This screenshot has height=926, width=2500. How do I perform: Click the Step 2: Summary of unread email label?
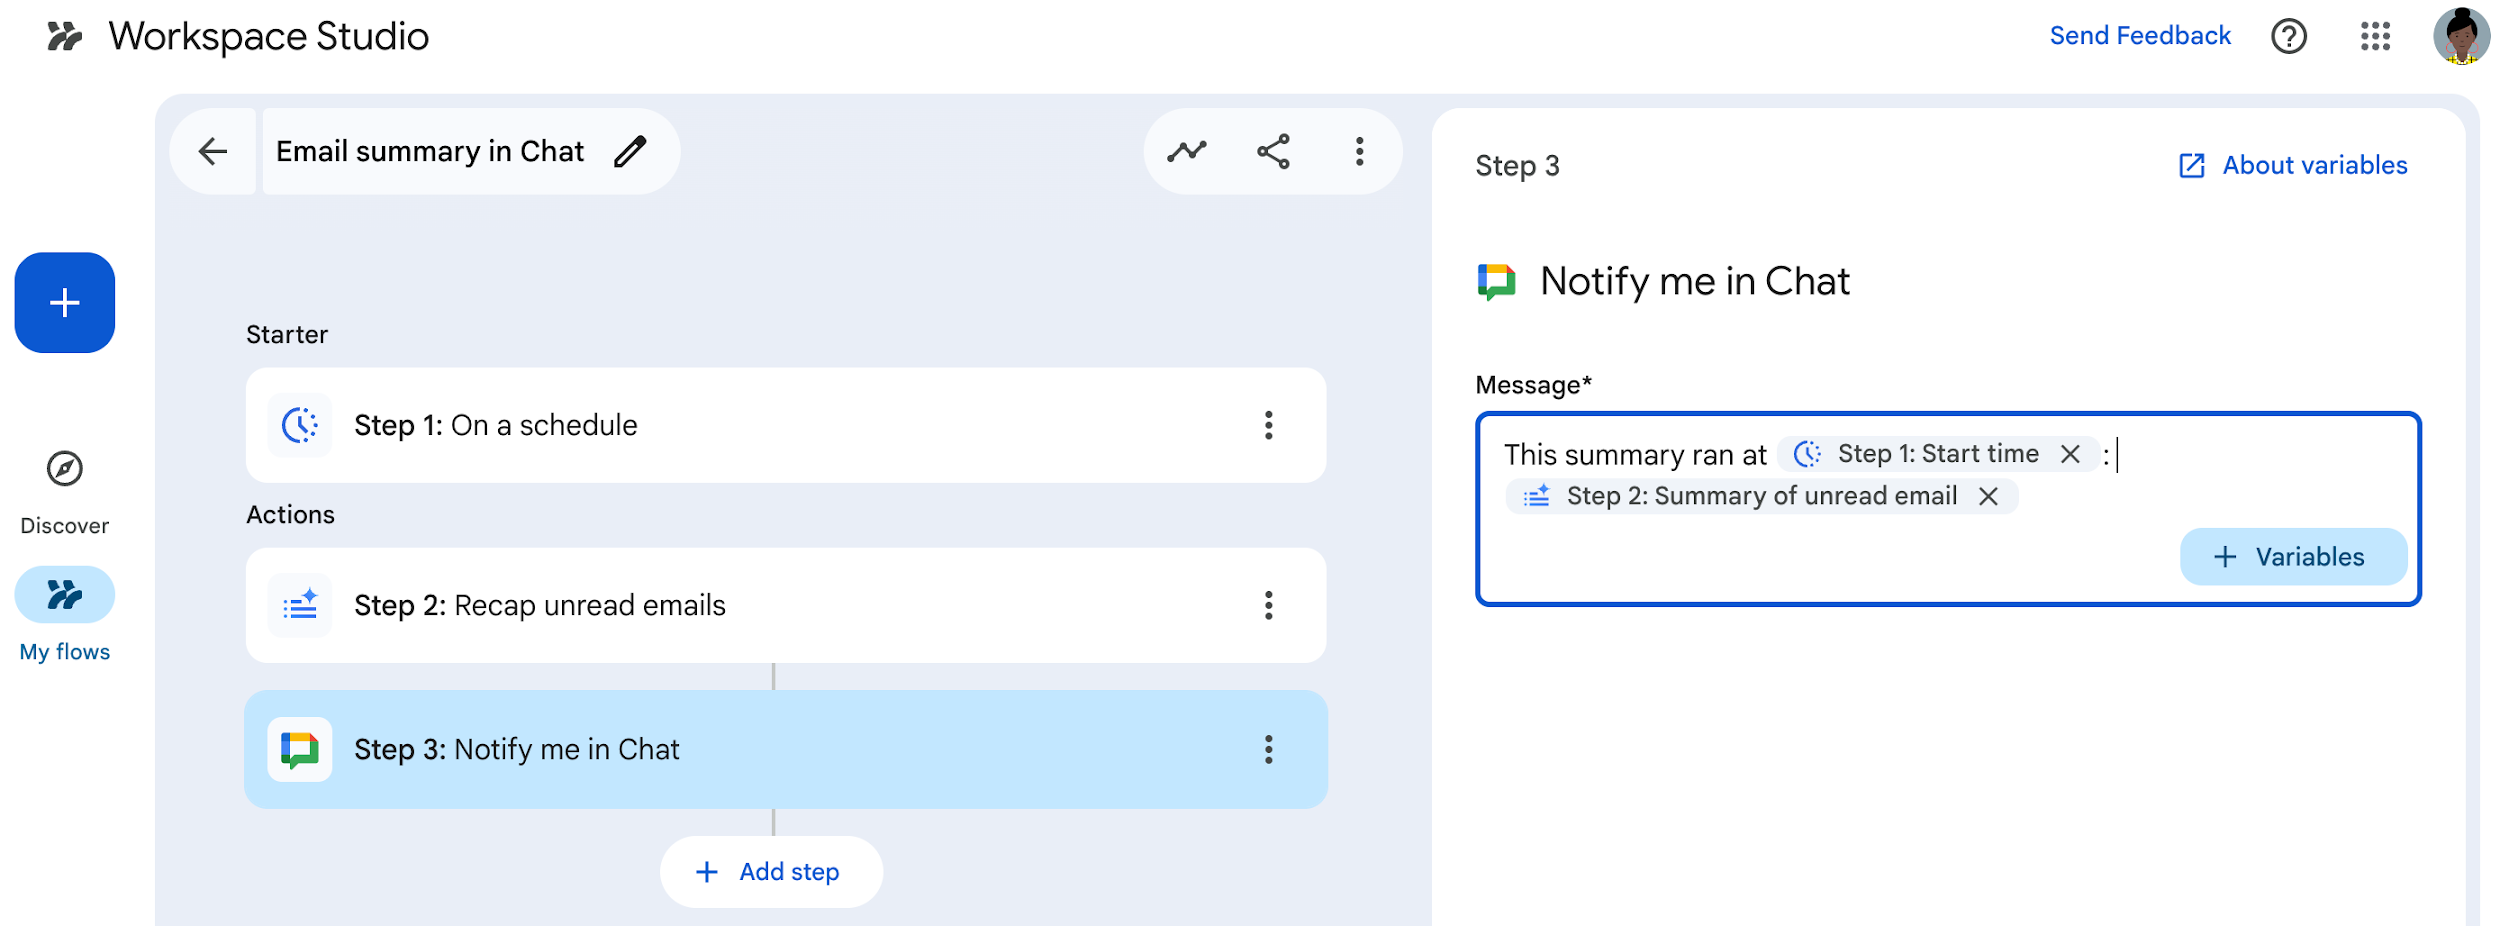pos(1762,497)
